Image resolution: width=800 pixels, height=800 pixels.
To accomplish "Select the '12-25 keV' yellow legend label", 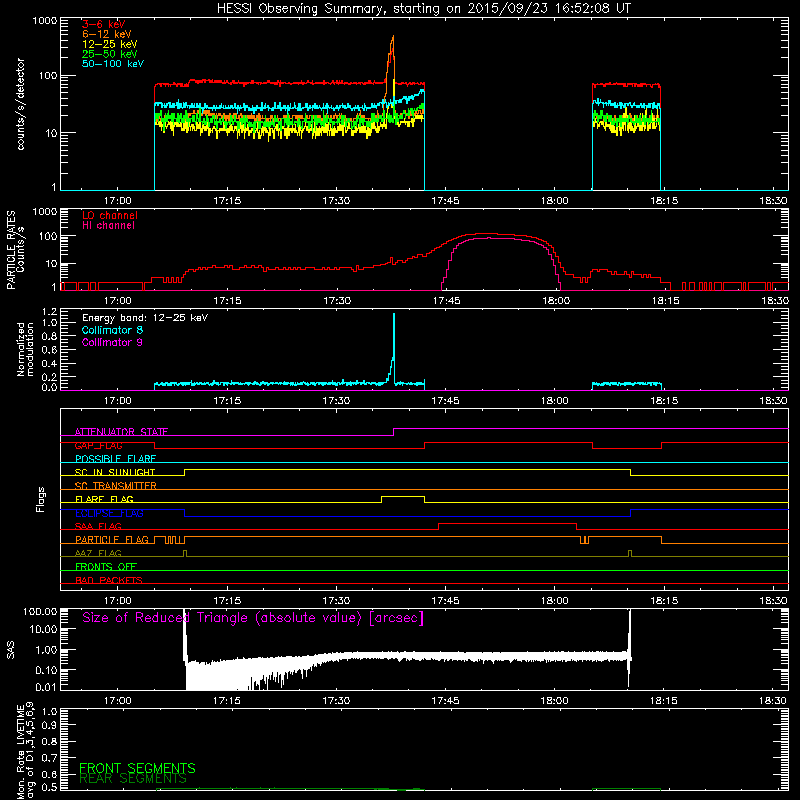I will (x=110, y=44).
